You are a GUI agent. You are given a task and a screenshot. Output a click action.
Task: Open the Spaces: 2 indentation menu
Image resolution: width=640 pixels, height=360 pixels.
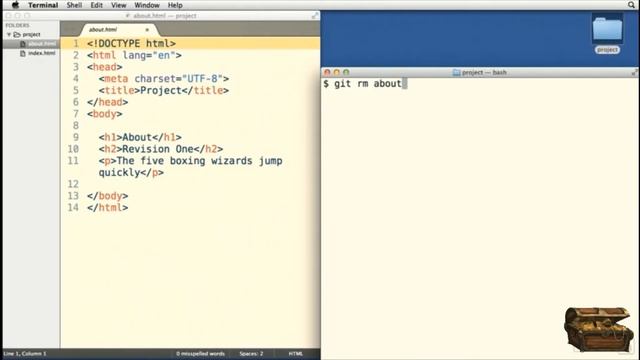pos(251,353)
